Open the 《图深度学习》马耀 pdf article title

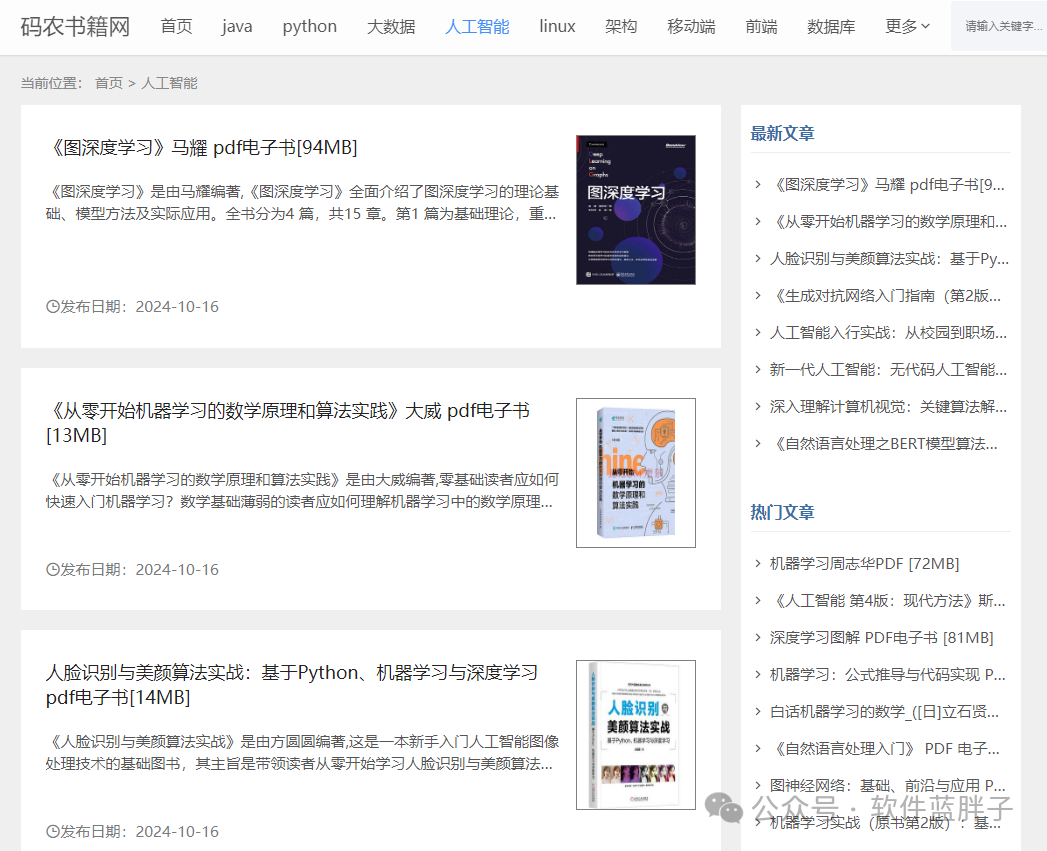202,148
